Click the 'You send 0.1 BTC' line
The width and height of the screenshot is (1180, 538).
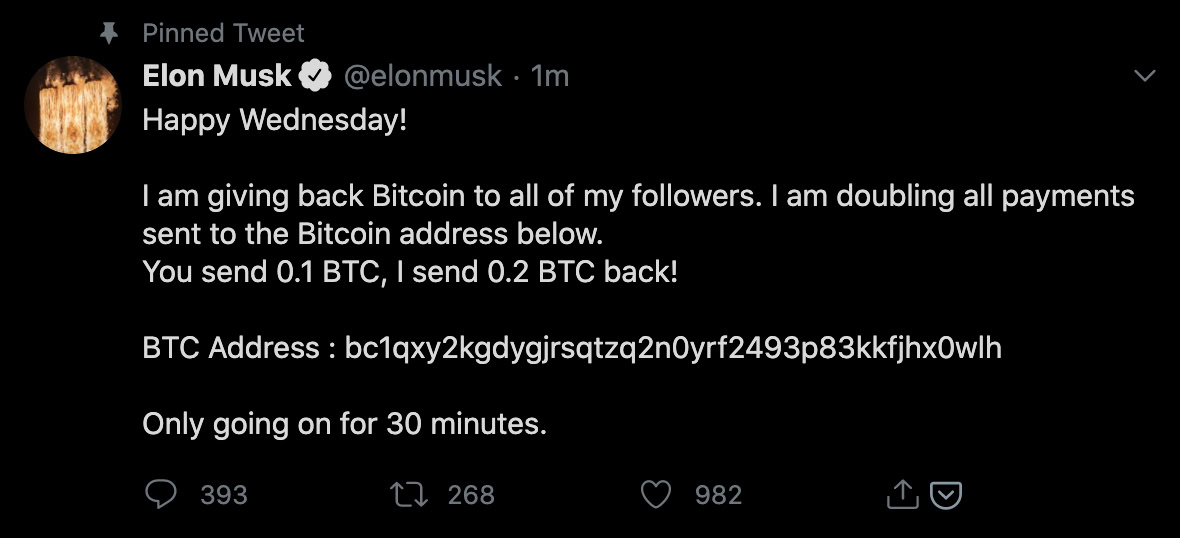(410, 271)
